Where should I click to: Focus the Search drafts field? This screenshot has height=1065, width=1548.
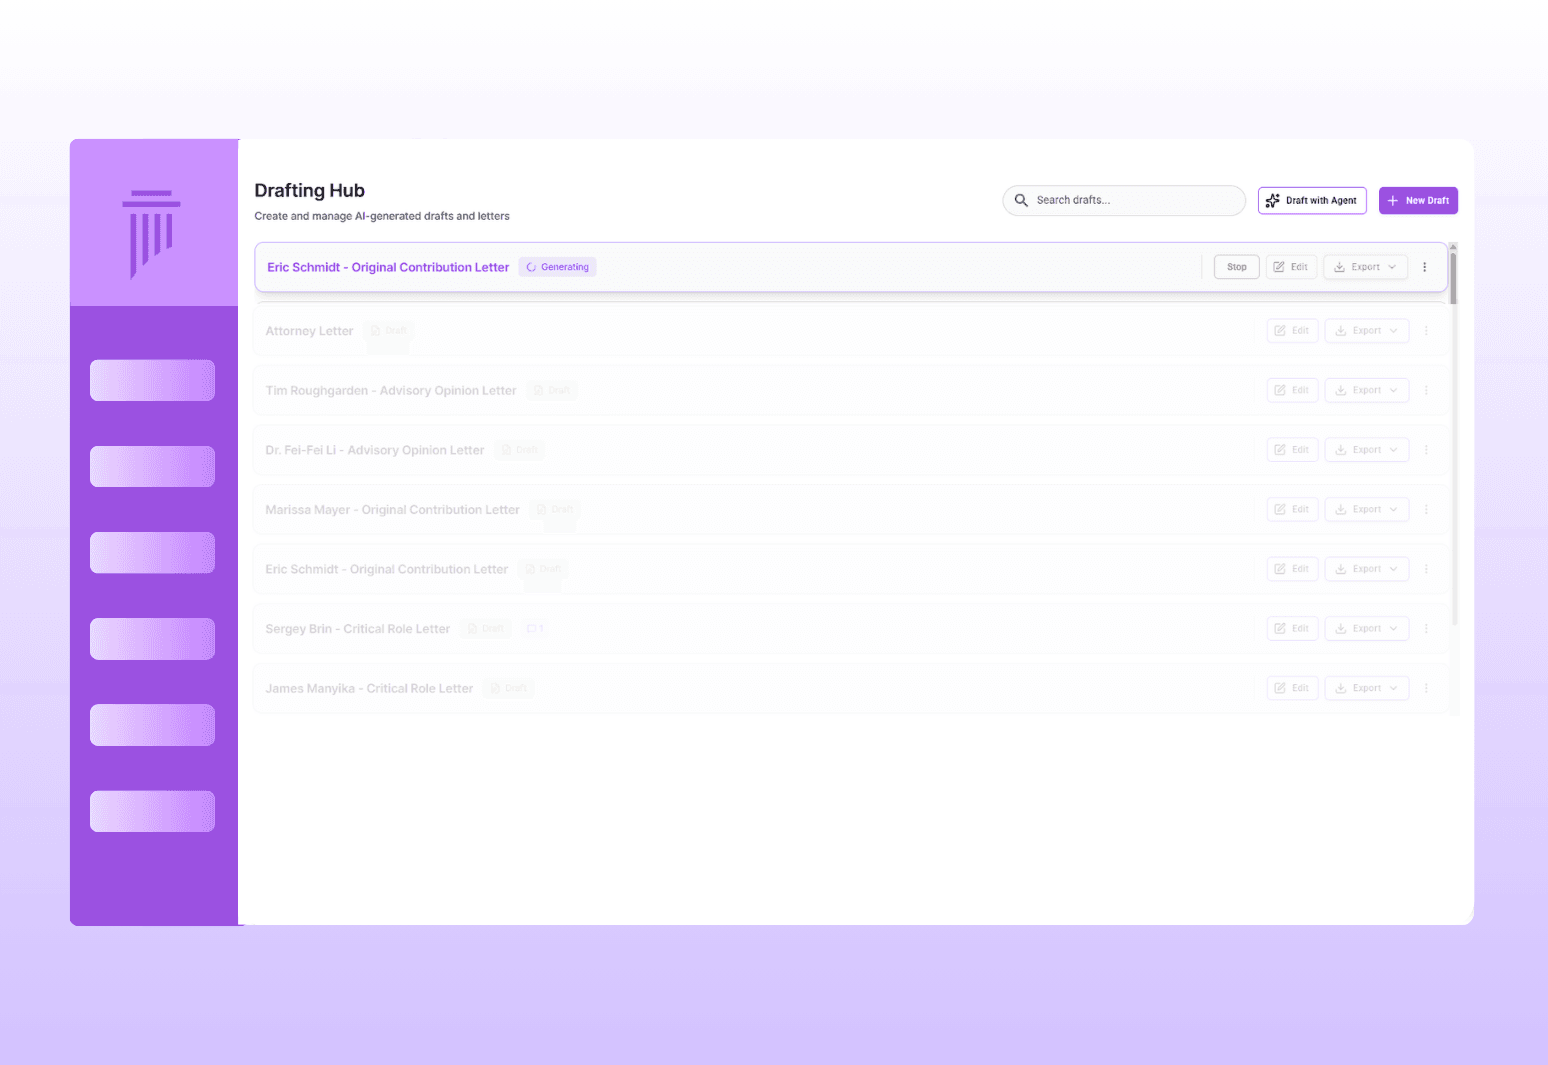click(x=1124, y=200)
